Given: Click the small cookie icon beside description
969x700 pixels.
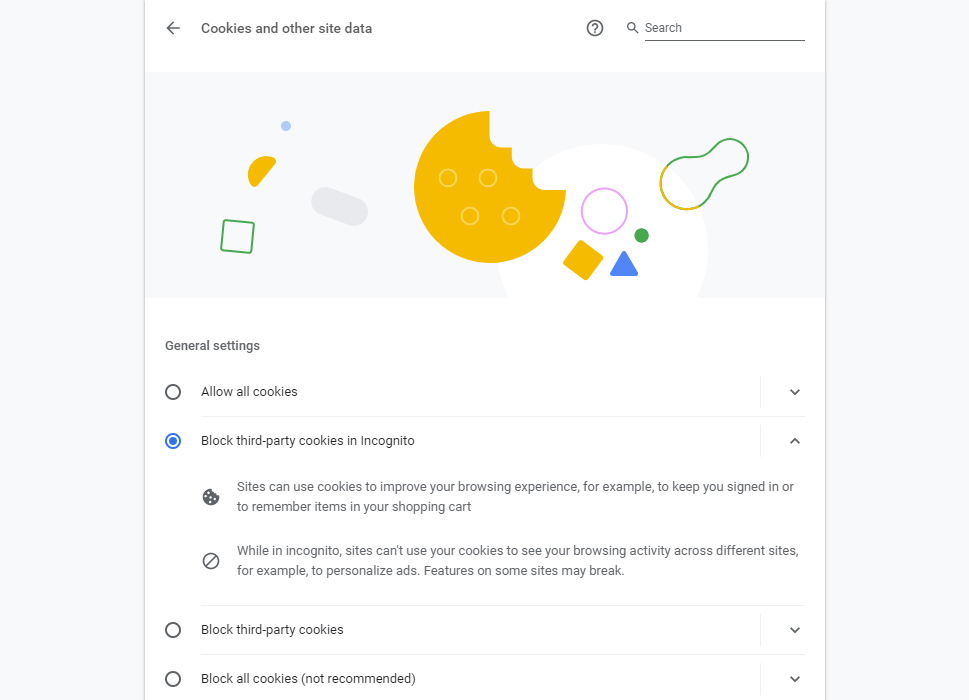Looking at the screenshot, I should coord(211,497).
